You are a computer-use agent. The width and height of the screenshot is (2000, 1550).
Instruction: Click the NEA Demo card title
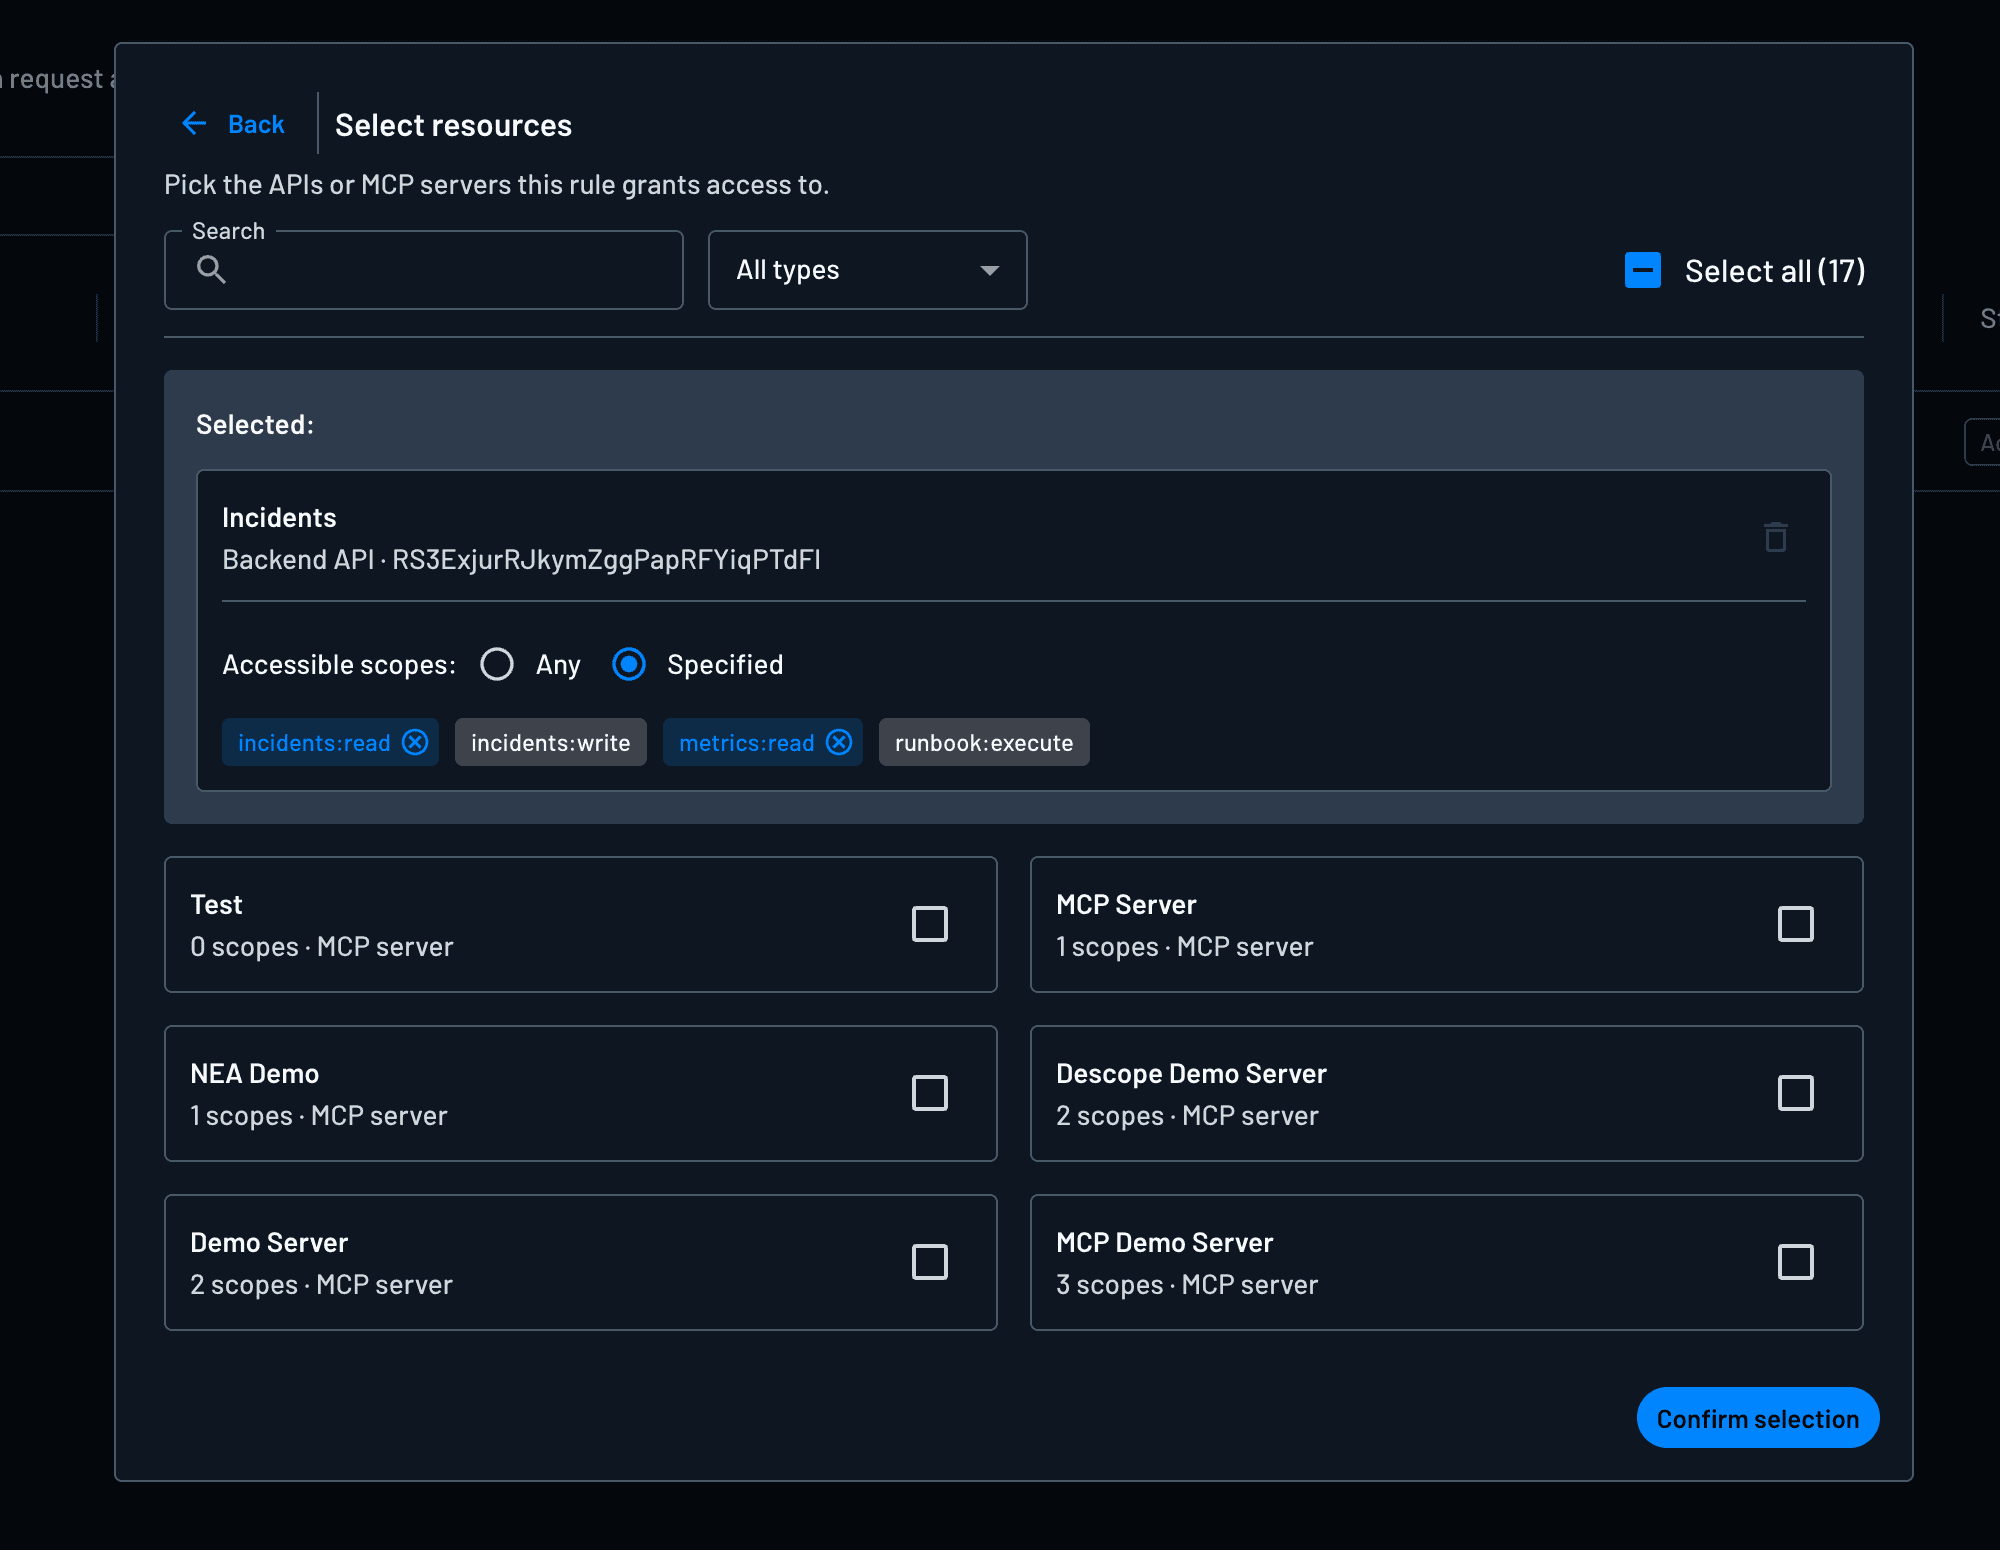pos(255,1074)
